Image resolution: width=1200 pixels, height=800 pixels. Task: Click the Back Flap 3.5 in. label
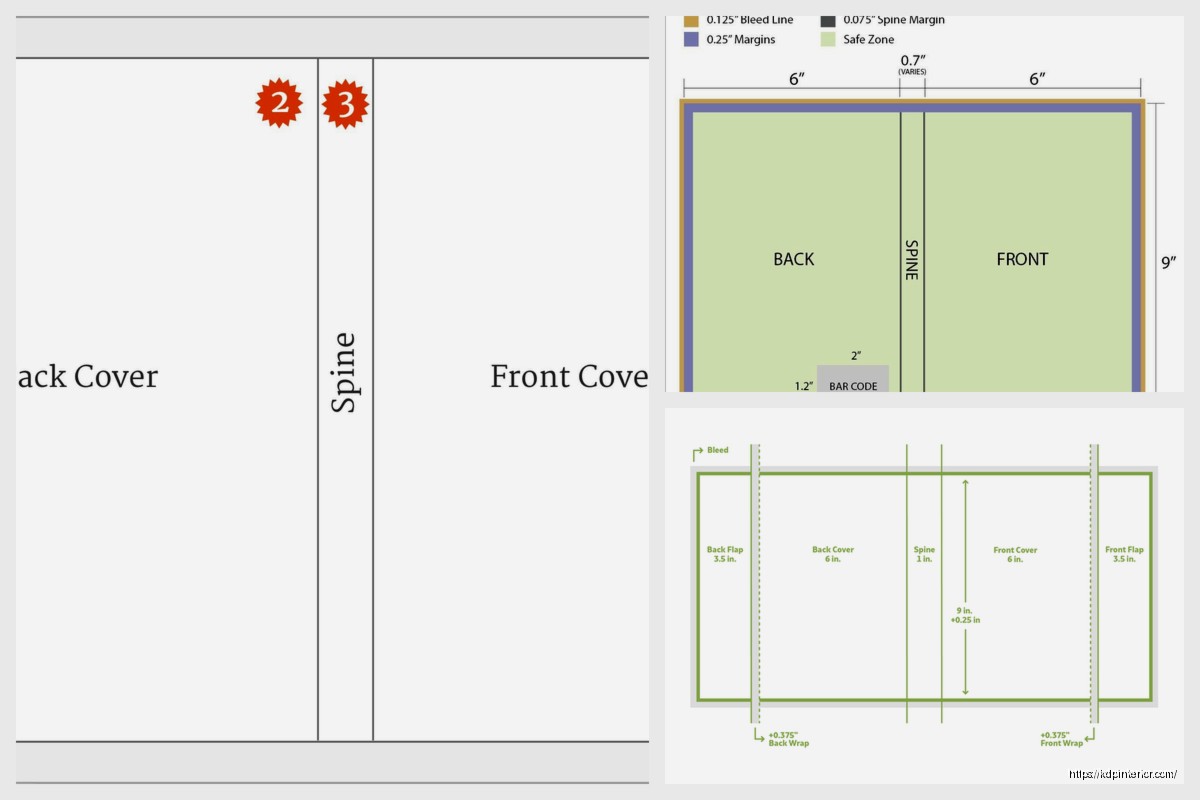[724, 554]
